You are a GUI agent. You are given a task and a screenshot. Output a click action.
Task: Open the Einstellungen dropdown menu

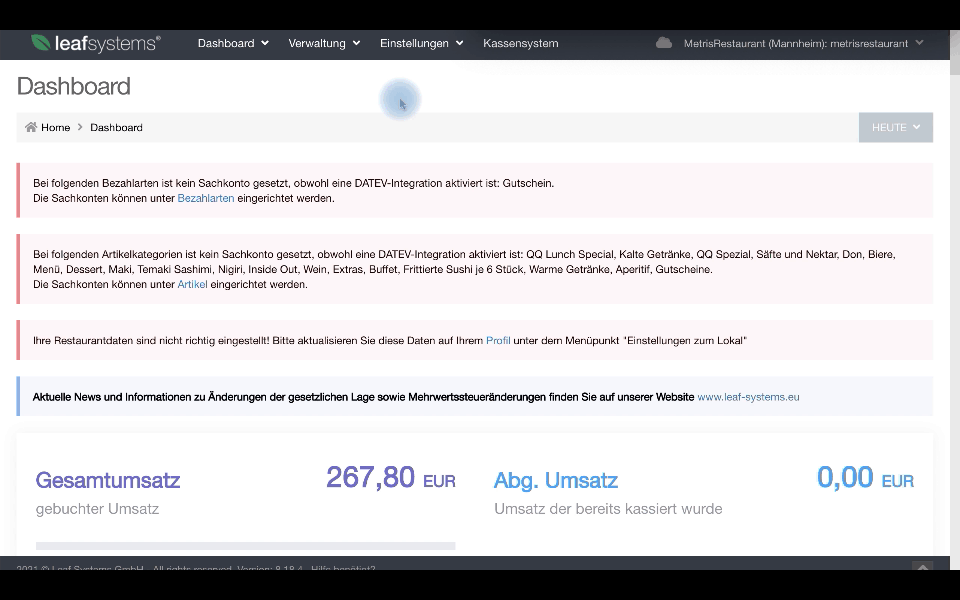(x=420, y=43)
